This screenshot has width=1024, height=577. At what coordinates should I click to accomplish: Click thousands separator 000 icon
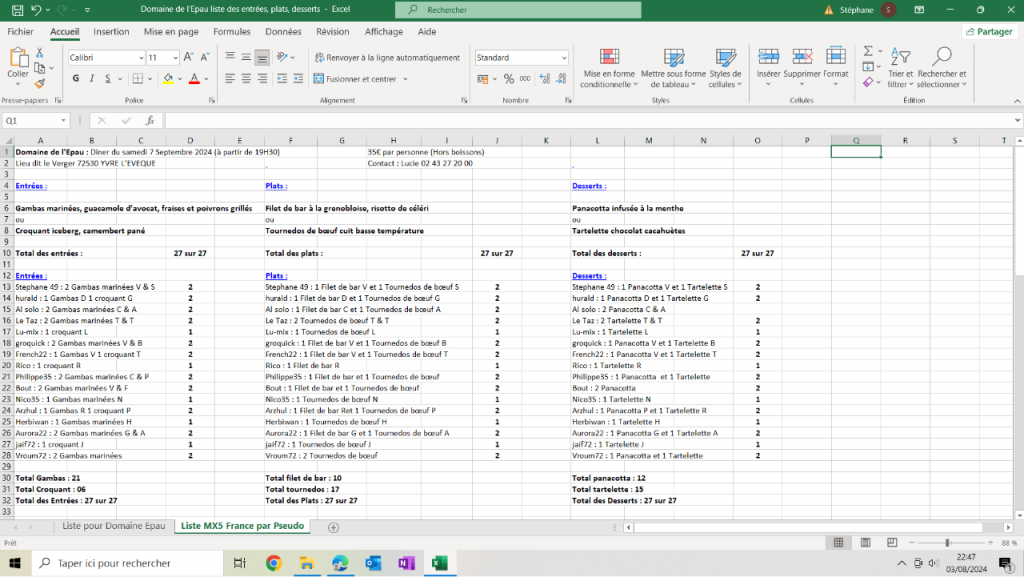point(525,79)
